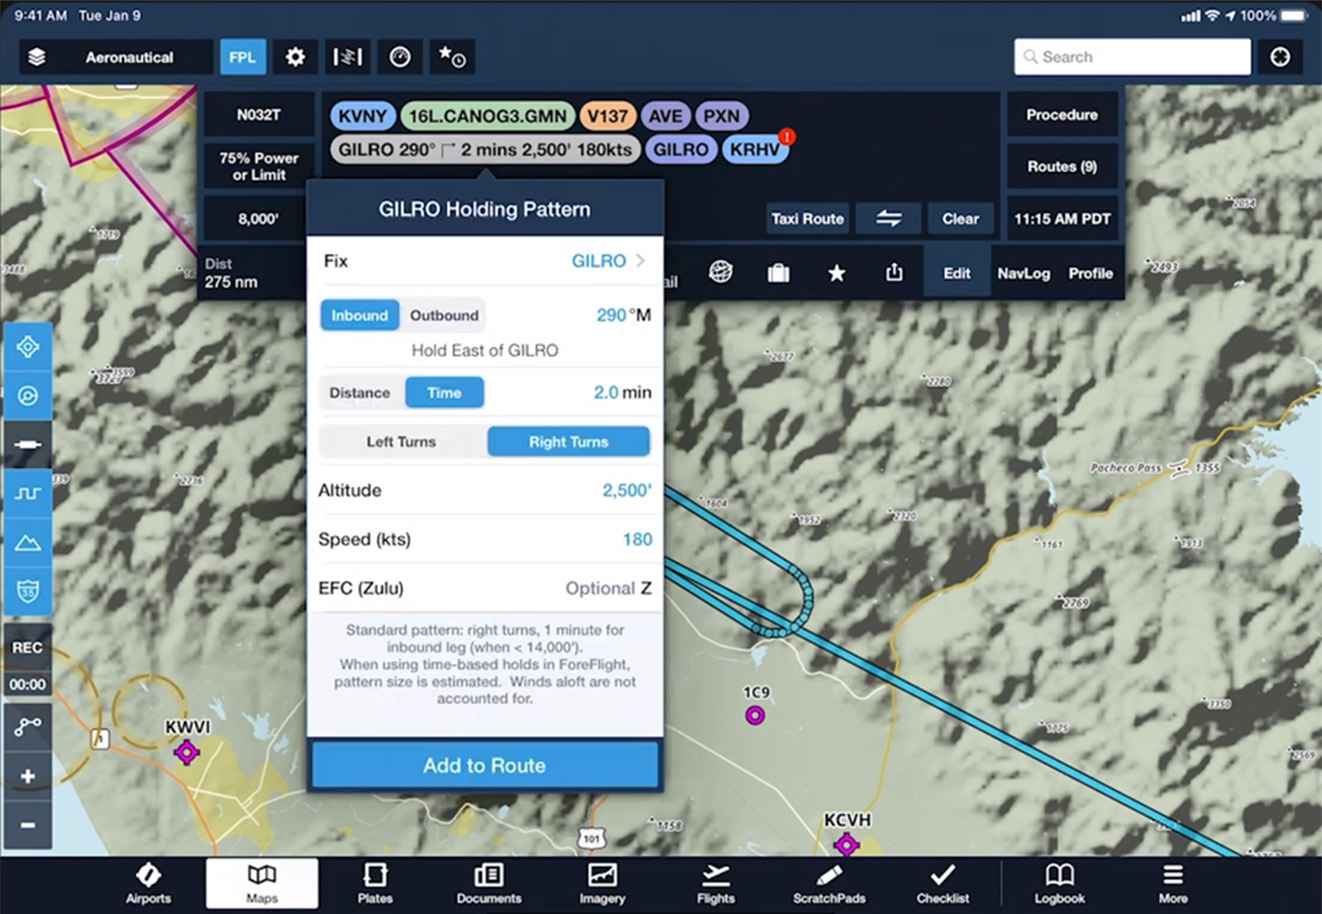Add route to favorites star
Screen dimensions: 1322x914
click(x=837, y=272)
